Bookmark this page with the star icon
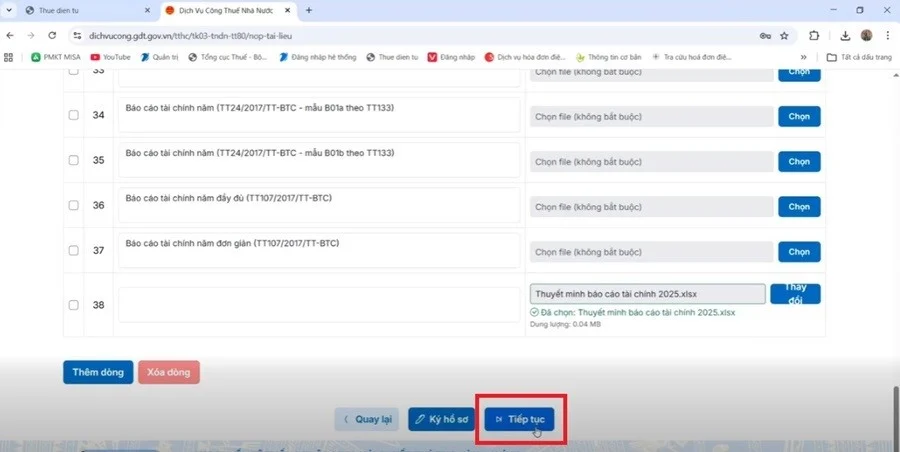The height and width of the screenshot is (452, 900). [x=784, y=35]
